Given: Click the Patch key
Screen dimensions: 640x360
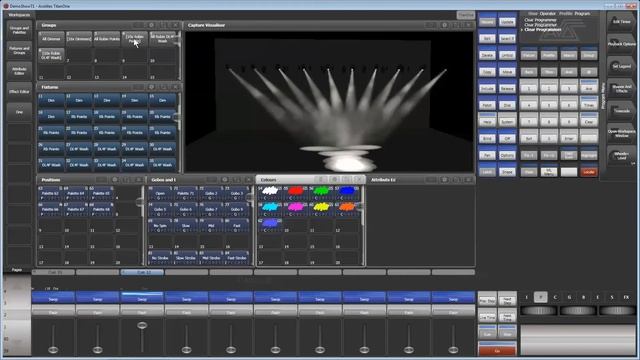Looking at the screenshot, I should (x=487, y=105).
